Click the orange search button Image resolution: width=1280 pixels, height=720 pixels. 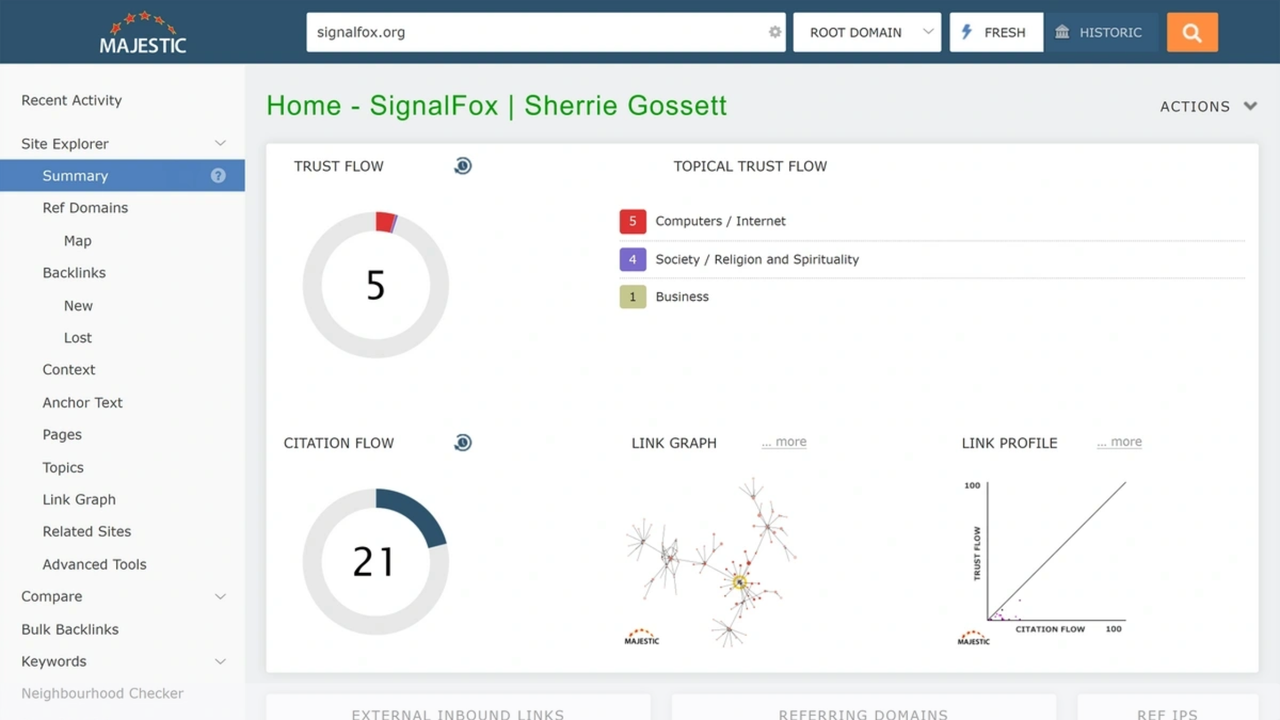tap(1192, 32)
